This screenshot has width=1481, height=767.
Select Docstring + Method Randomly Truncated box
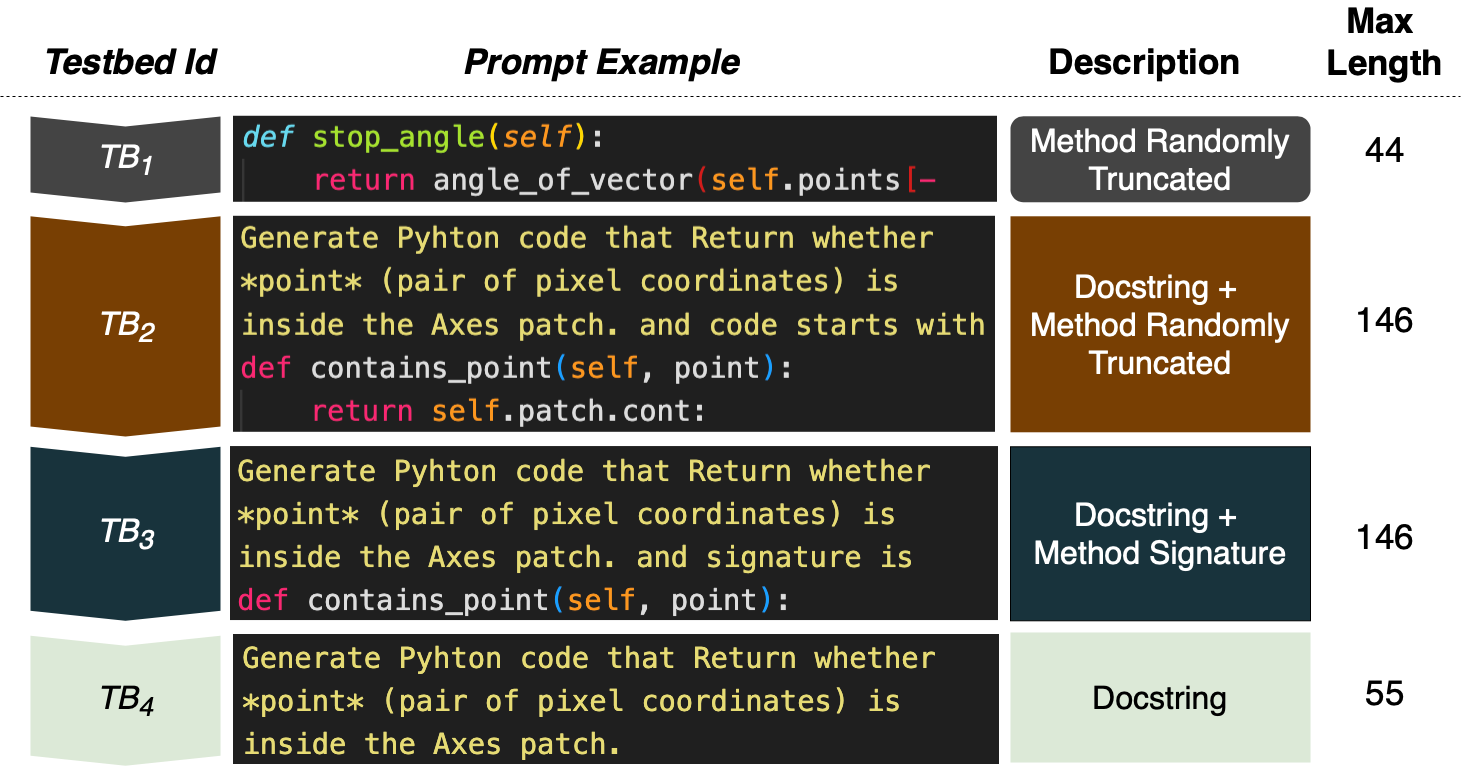(x=1160, y=325)
